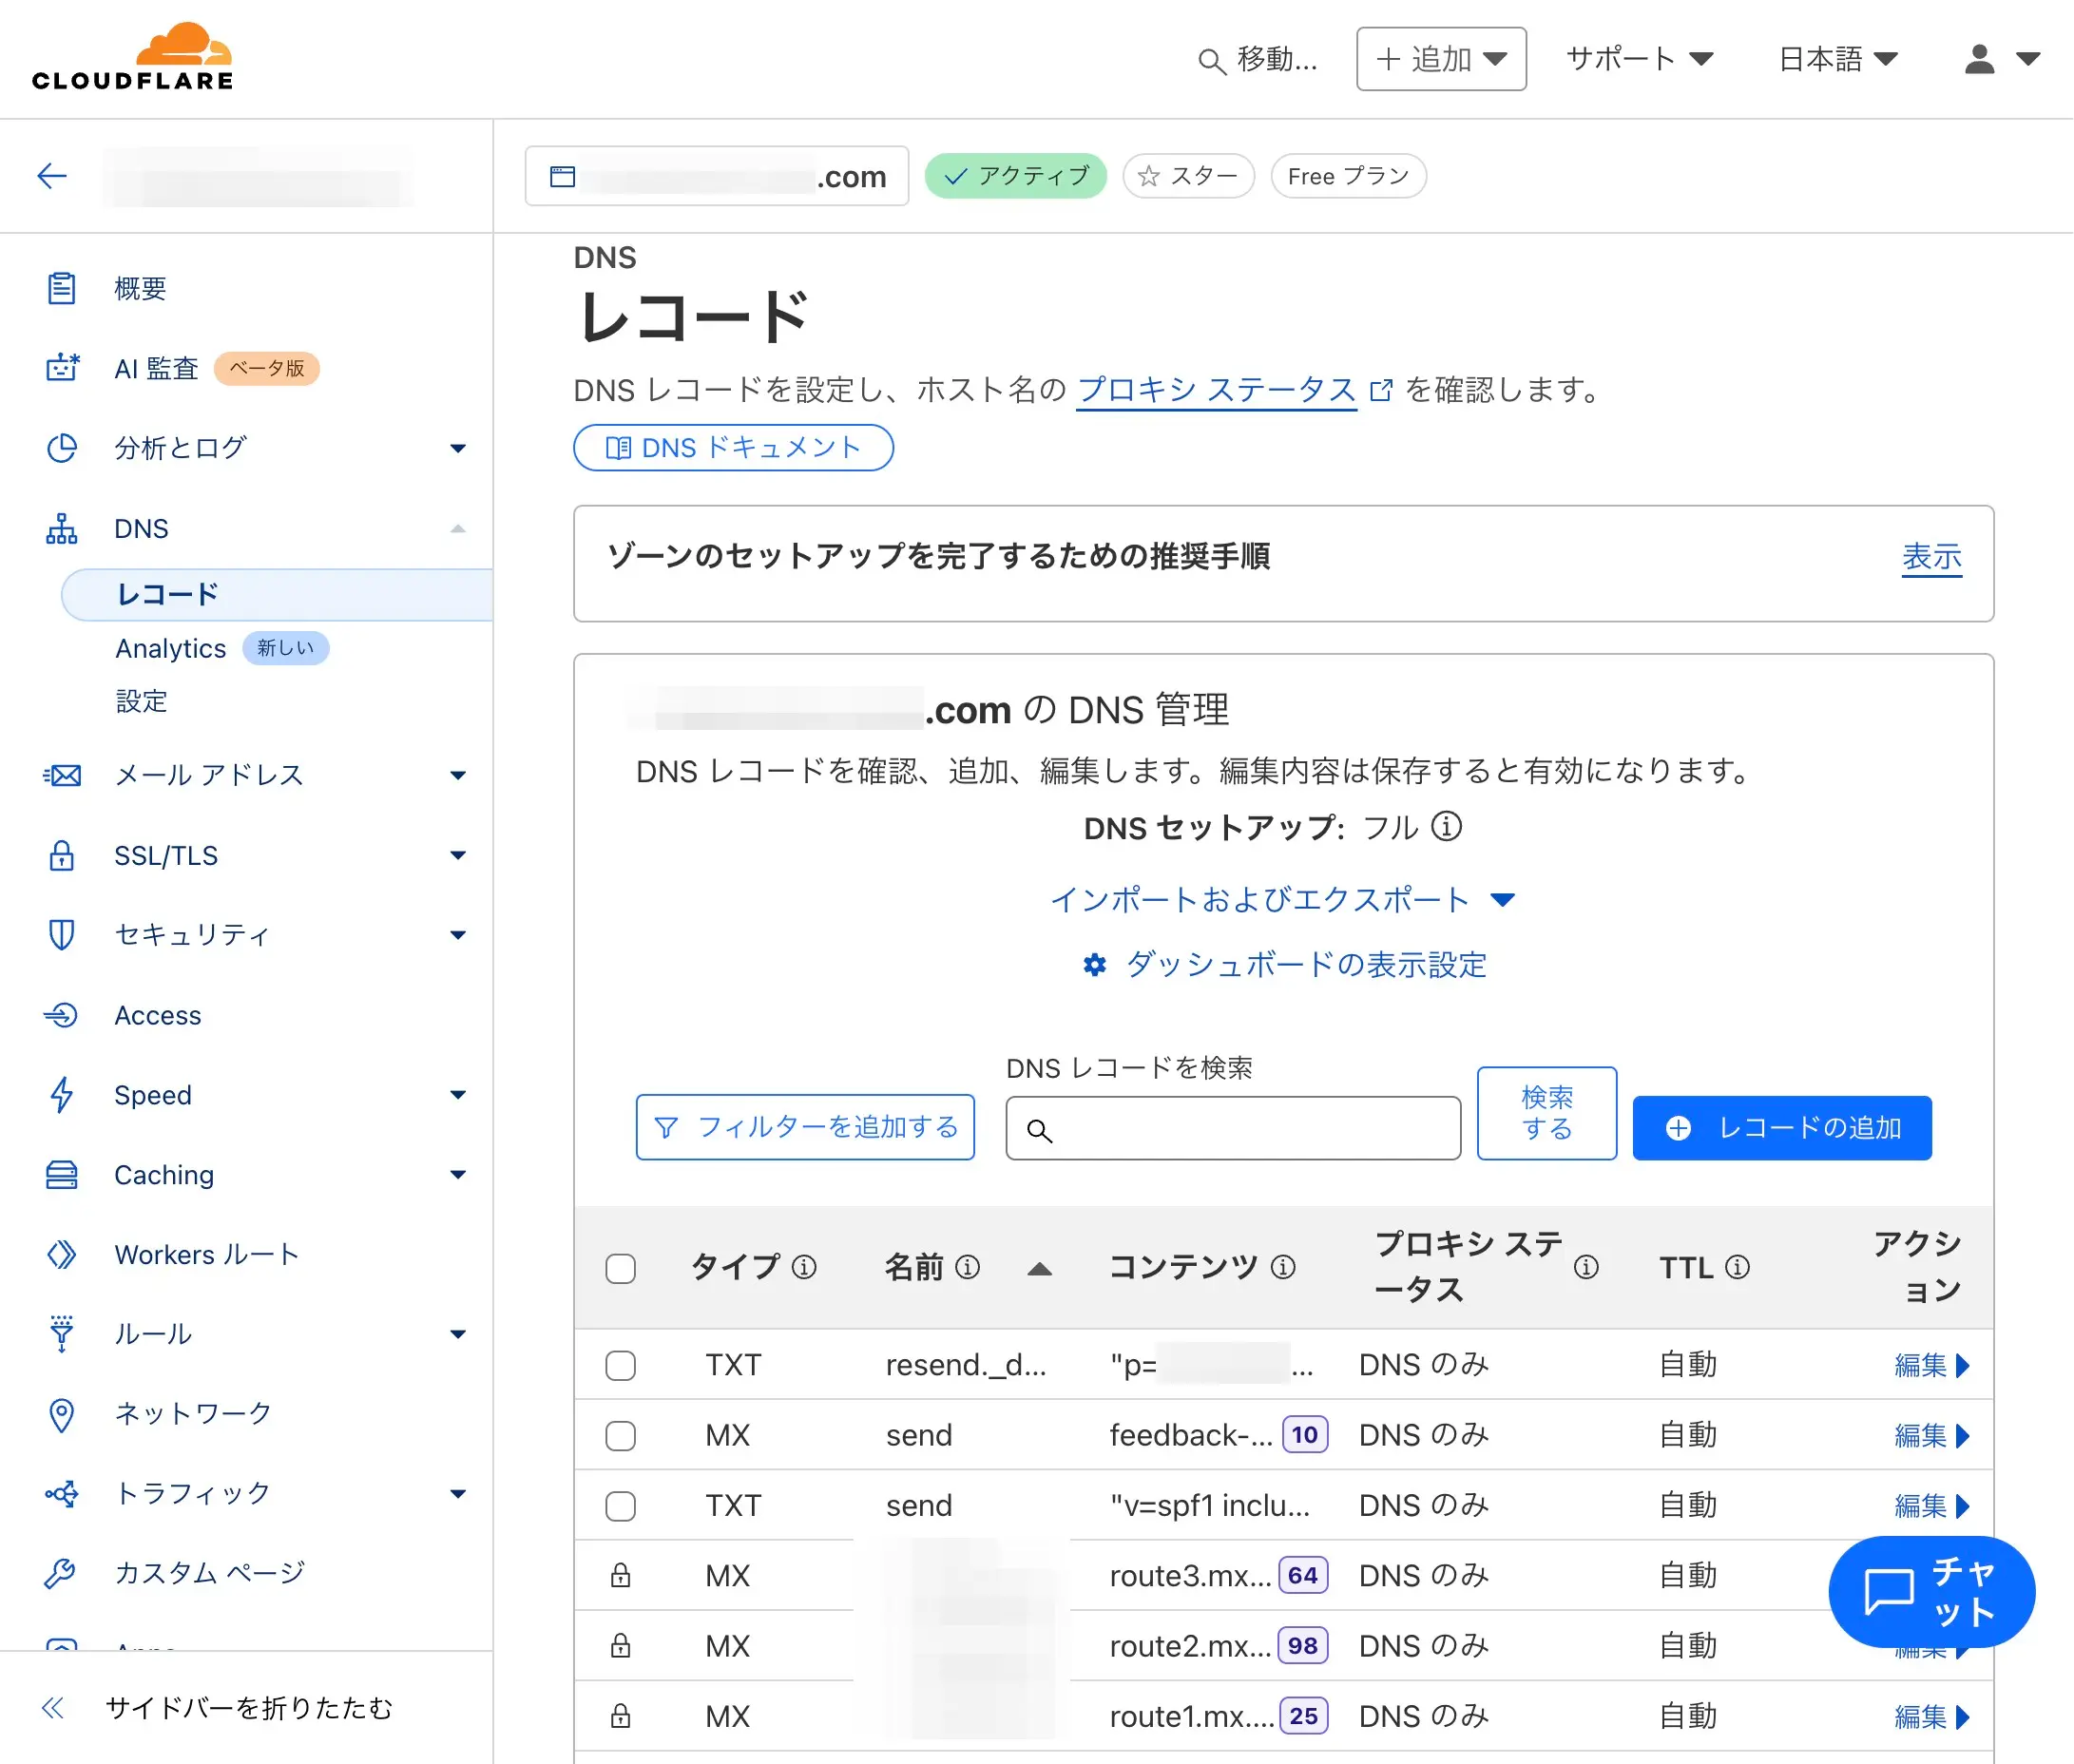Select the send MX record checkbox
The width and height of the screenshot is (2074, 1764).
coord(620,1435)
